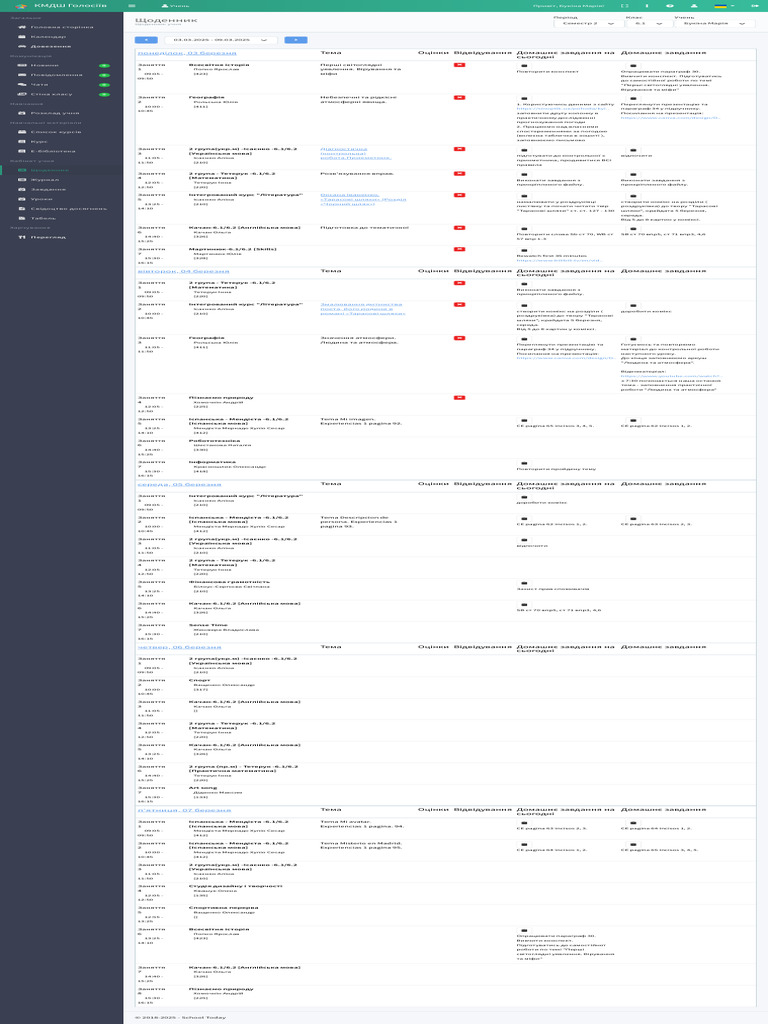Click the school logo in the header
Screen dimensions: 768x1024
tap(22, 6)
